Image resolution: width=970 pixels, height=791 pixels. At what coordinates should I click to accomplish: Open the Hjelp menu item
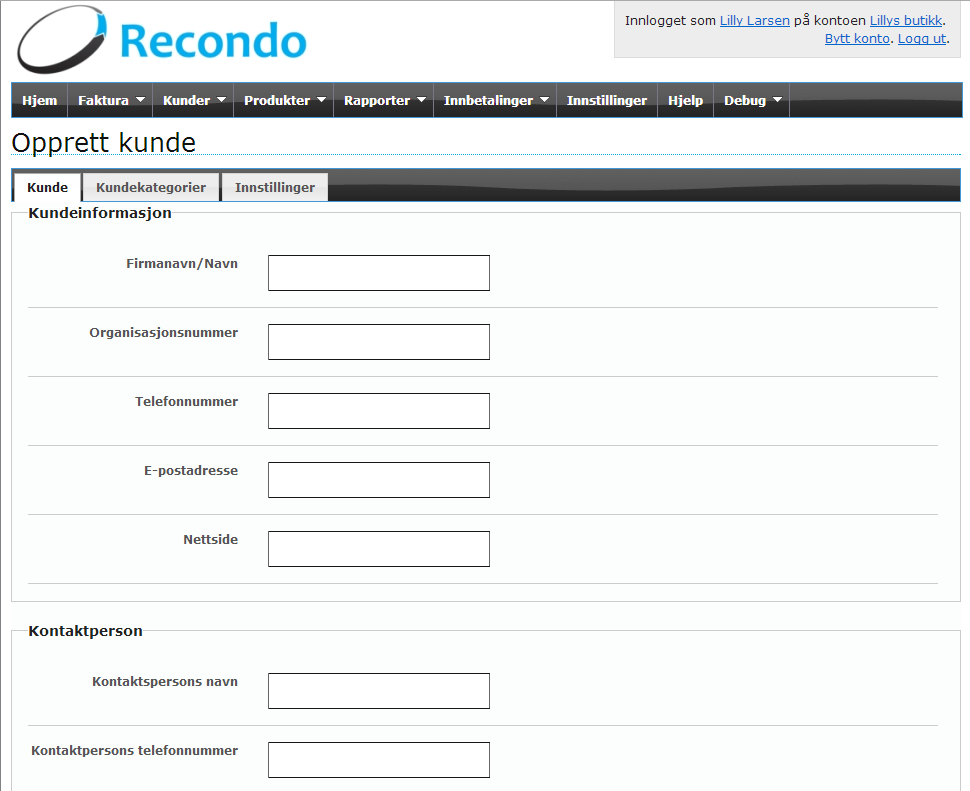685,101
